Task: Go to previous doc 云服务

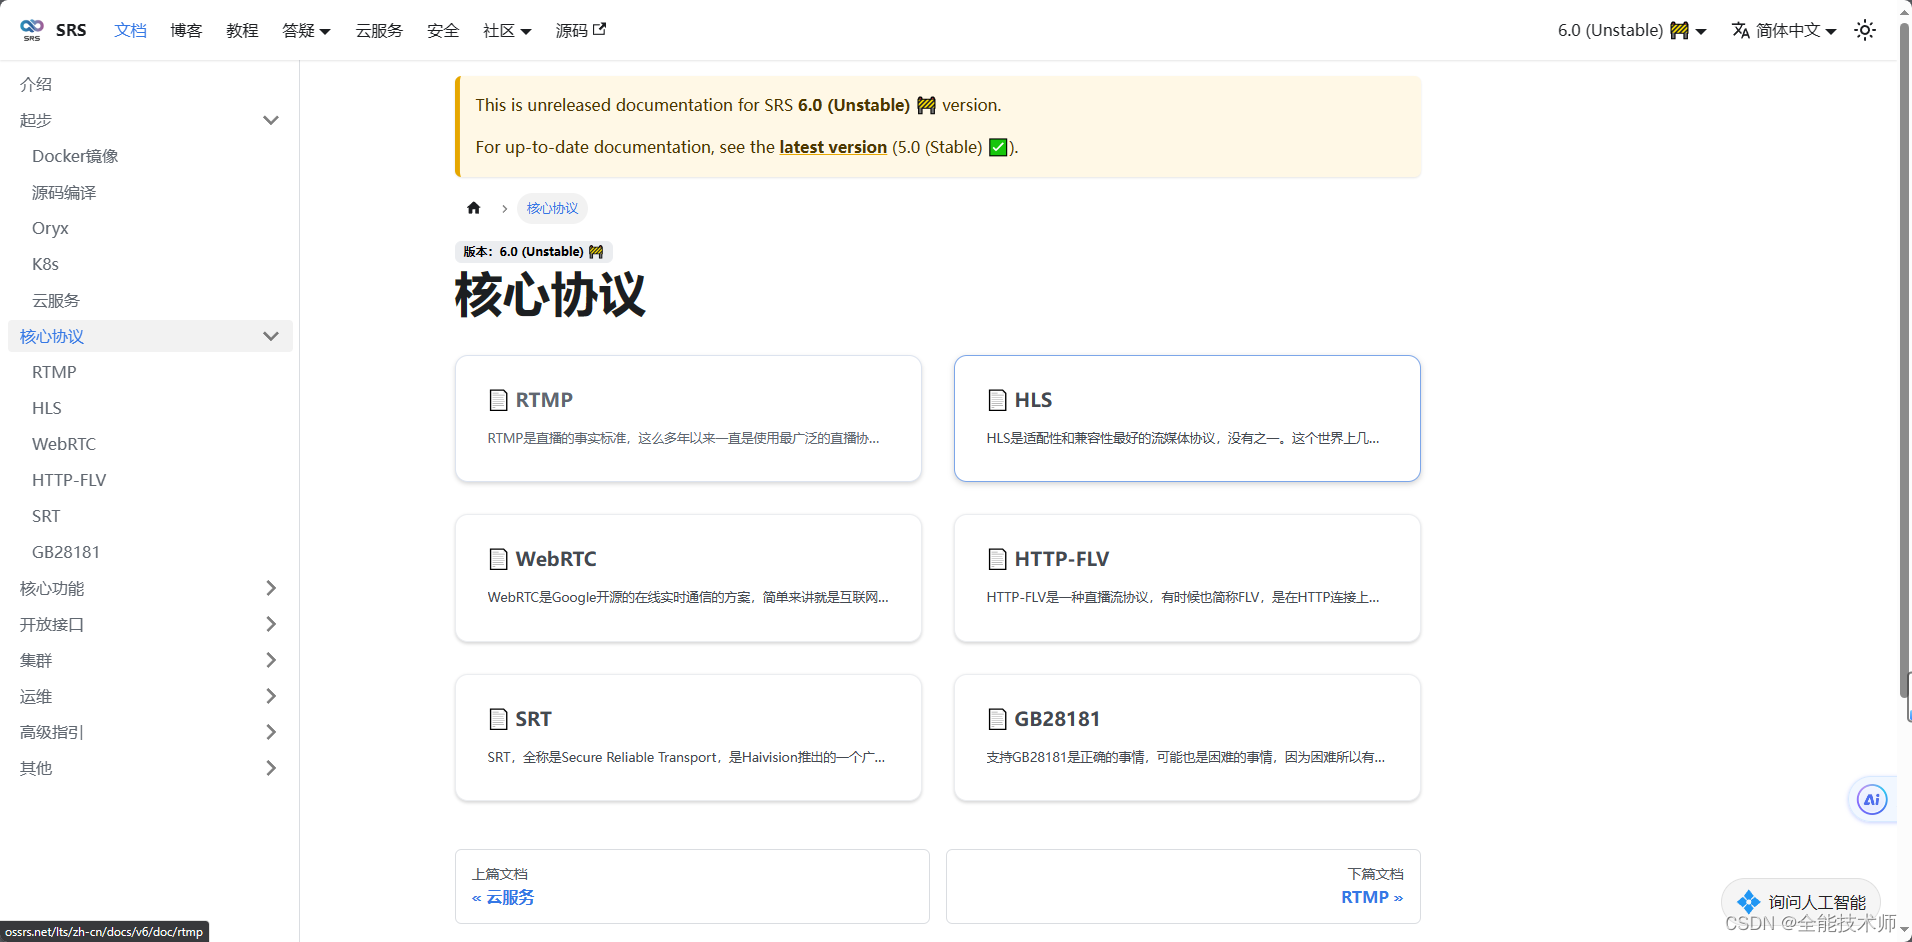Action: click(x=692, y=886)
